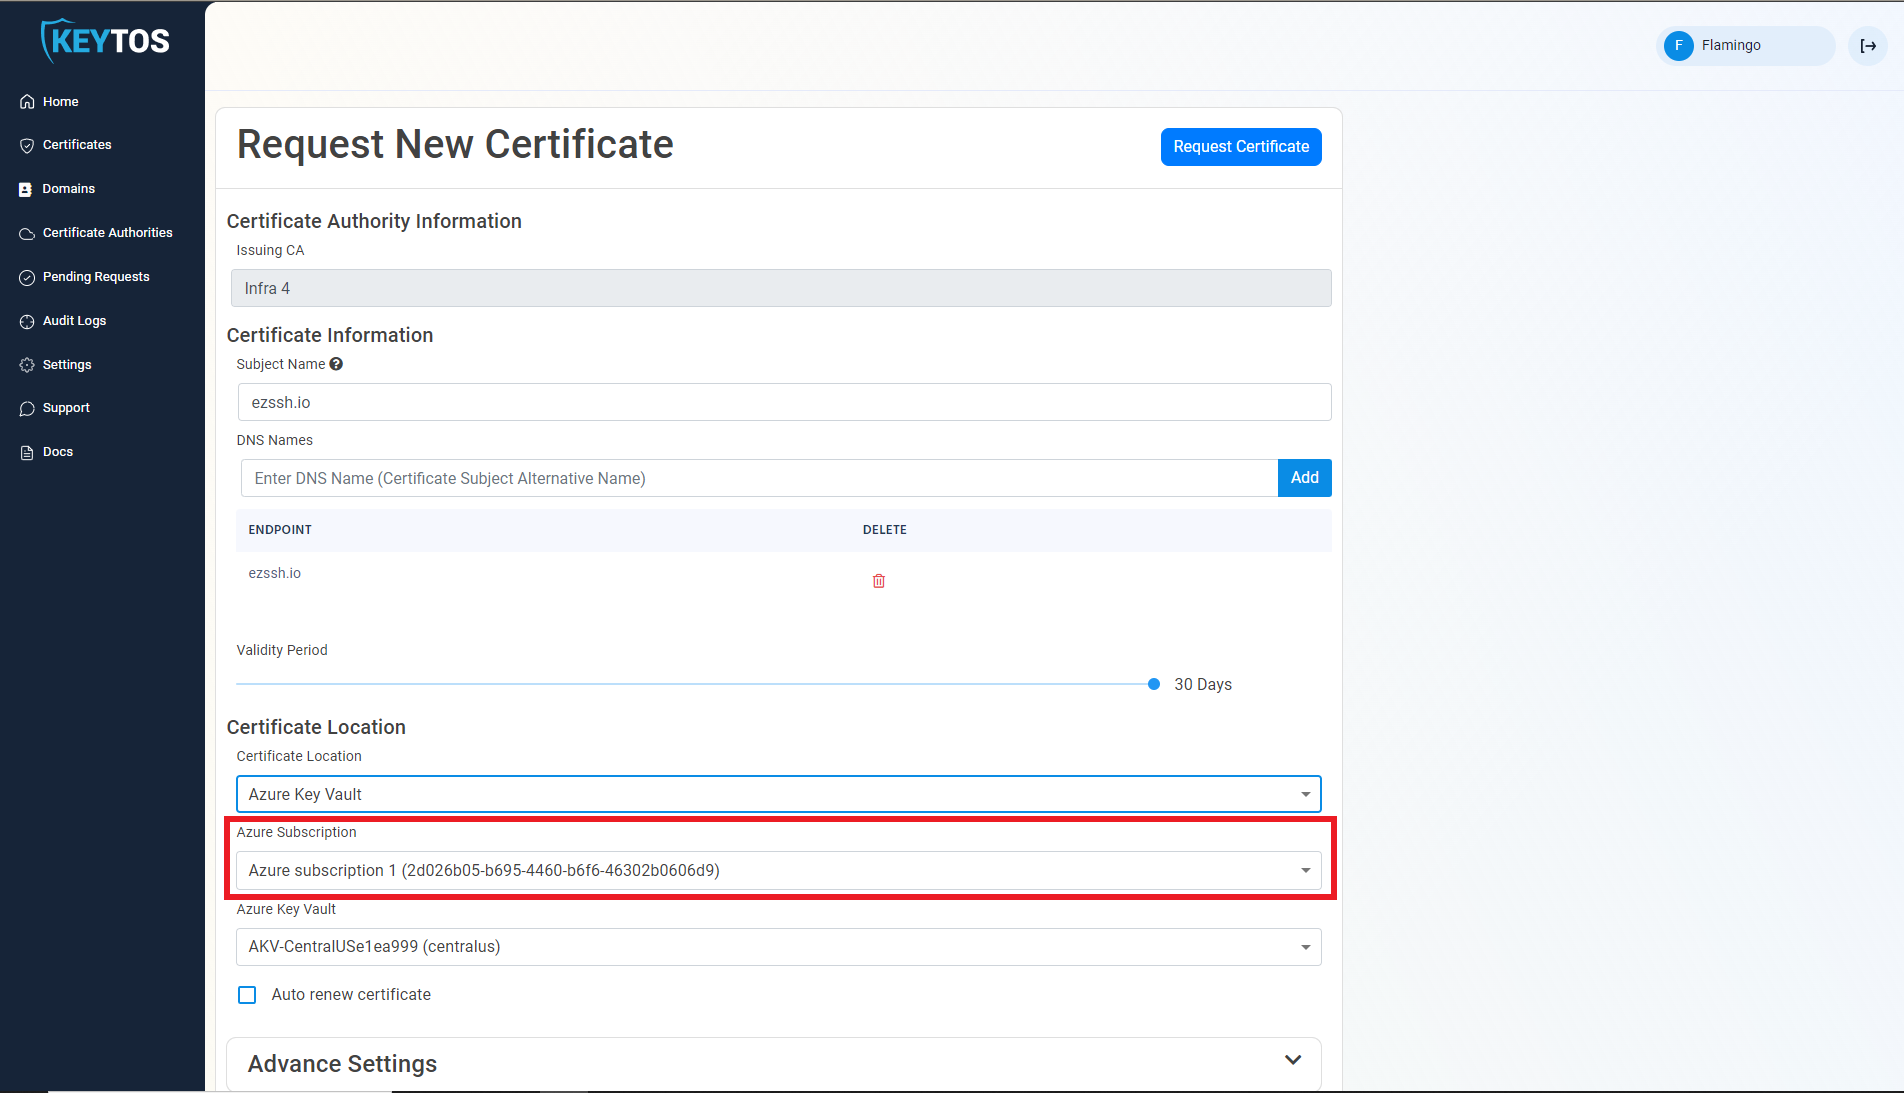Click the Pending Requests checkmark icon

pyautogui.click(x=27, y=277)
